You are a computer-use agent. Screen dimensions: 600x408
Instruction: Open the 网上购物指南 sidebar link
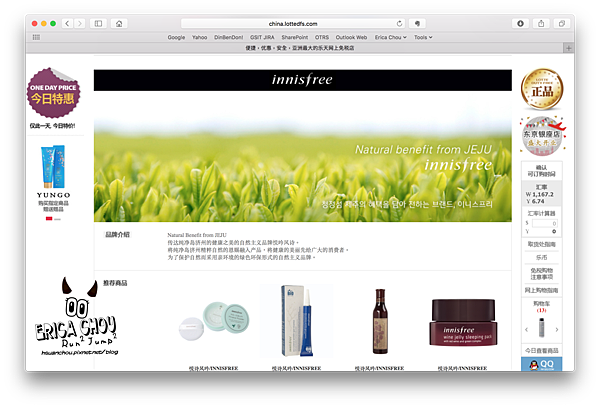pos(541,290)
